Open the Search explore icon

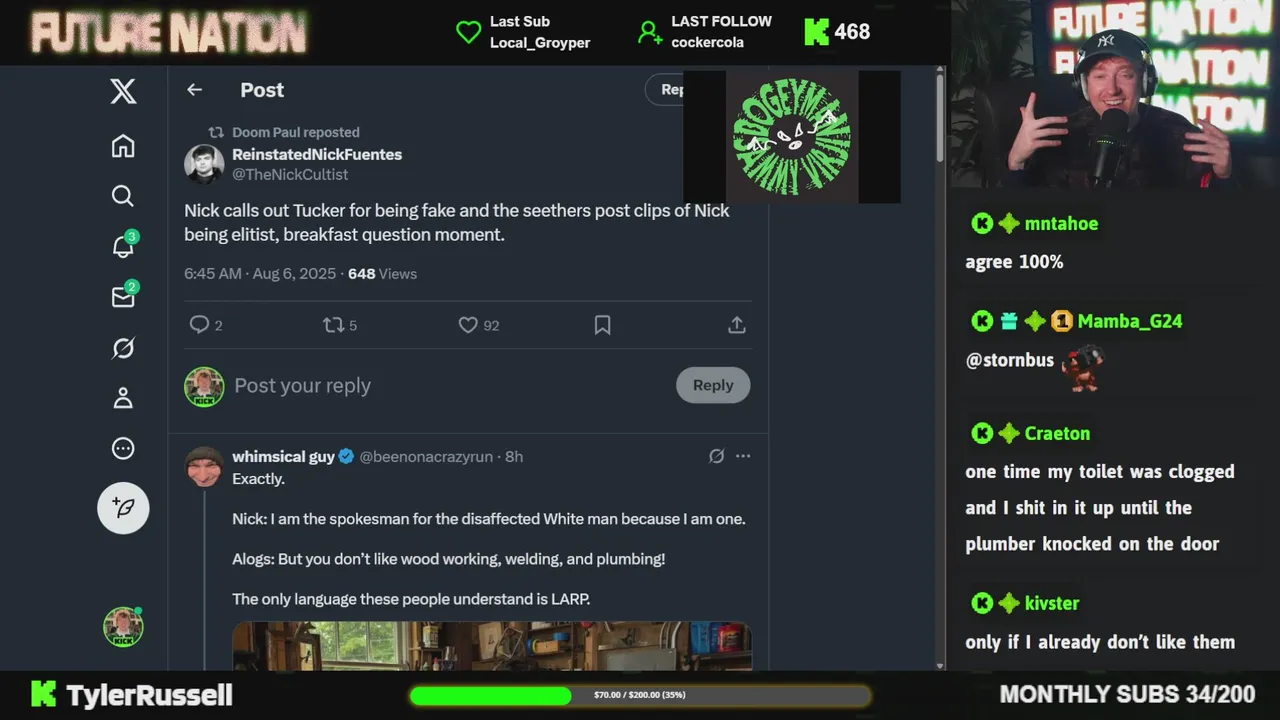(123, 196)
